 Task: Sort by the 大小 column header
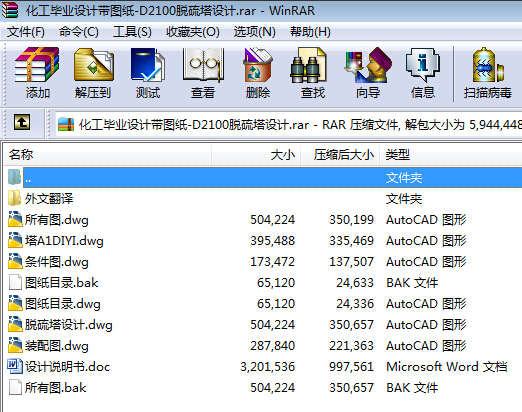tap(256, 154)
